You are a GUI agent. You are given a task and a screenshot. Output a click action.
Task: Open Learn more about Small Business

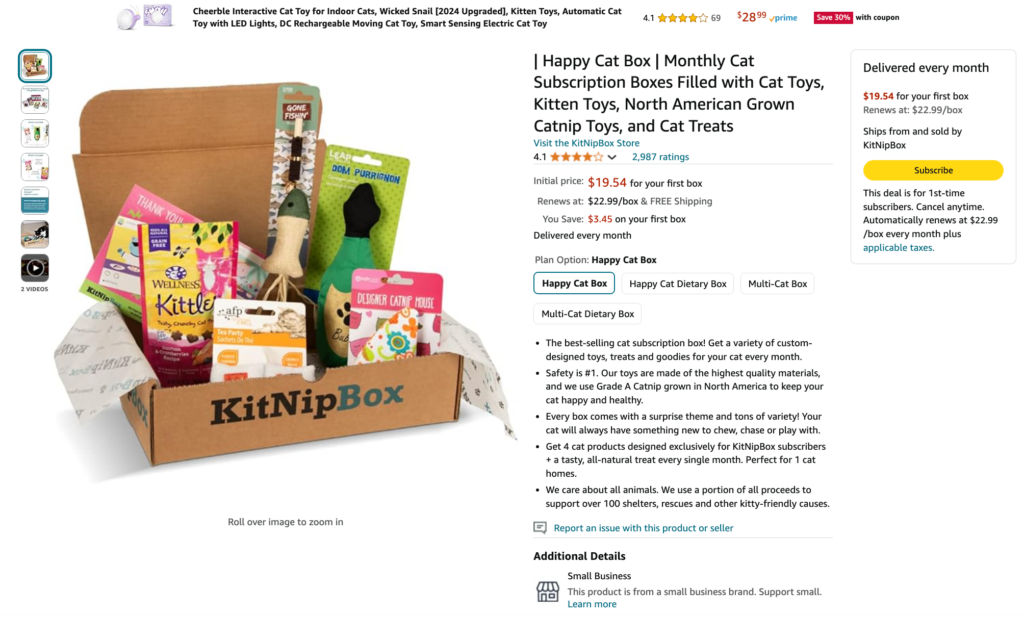[592, 604]
